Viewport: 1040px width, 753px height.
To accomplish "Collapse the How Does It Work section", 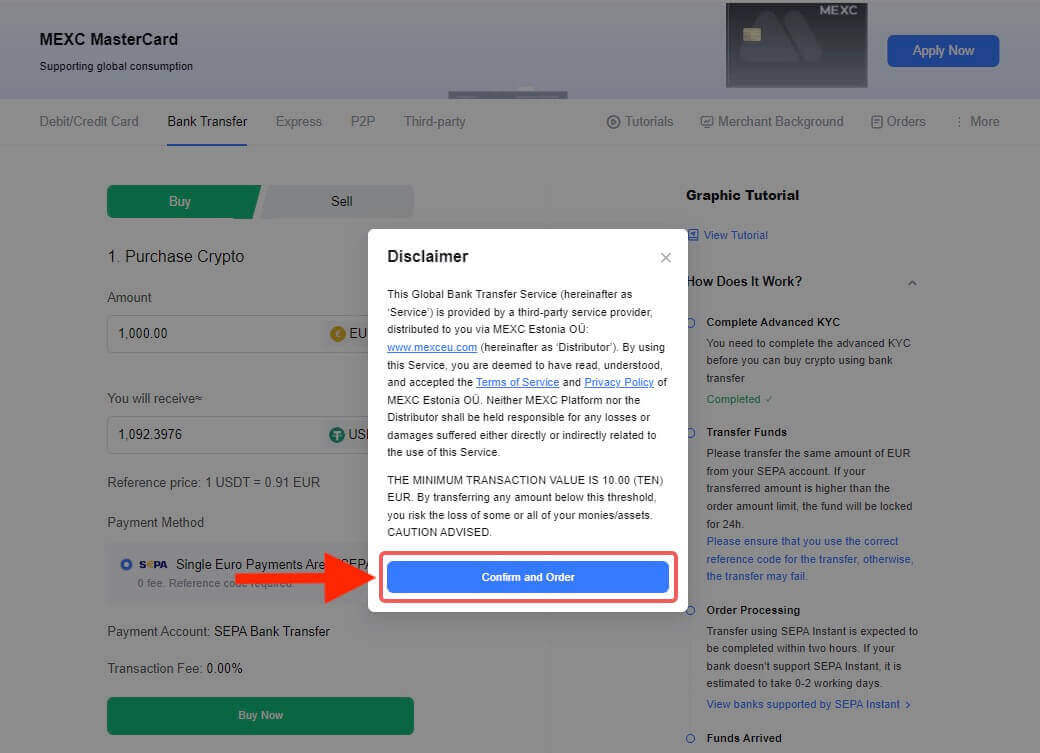I will click(912, 283).
